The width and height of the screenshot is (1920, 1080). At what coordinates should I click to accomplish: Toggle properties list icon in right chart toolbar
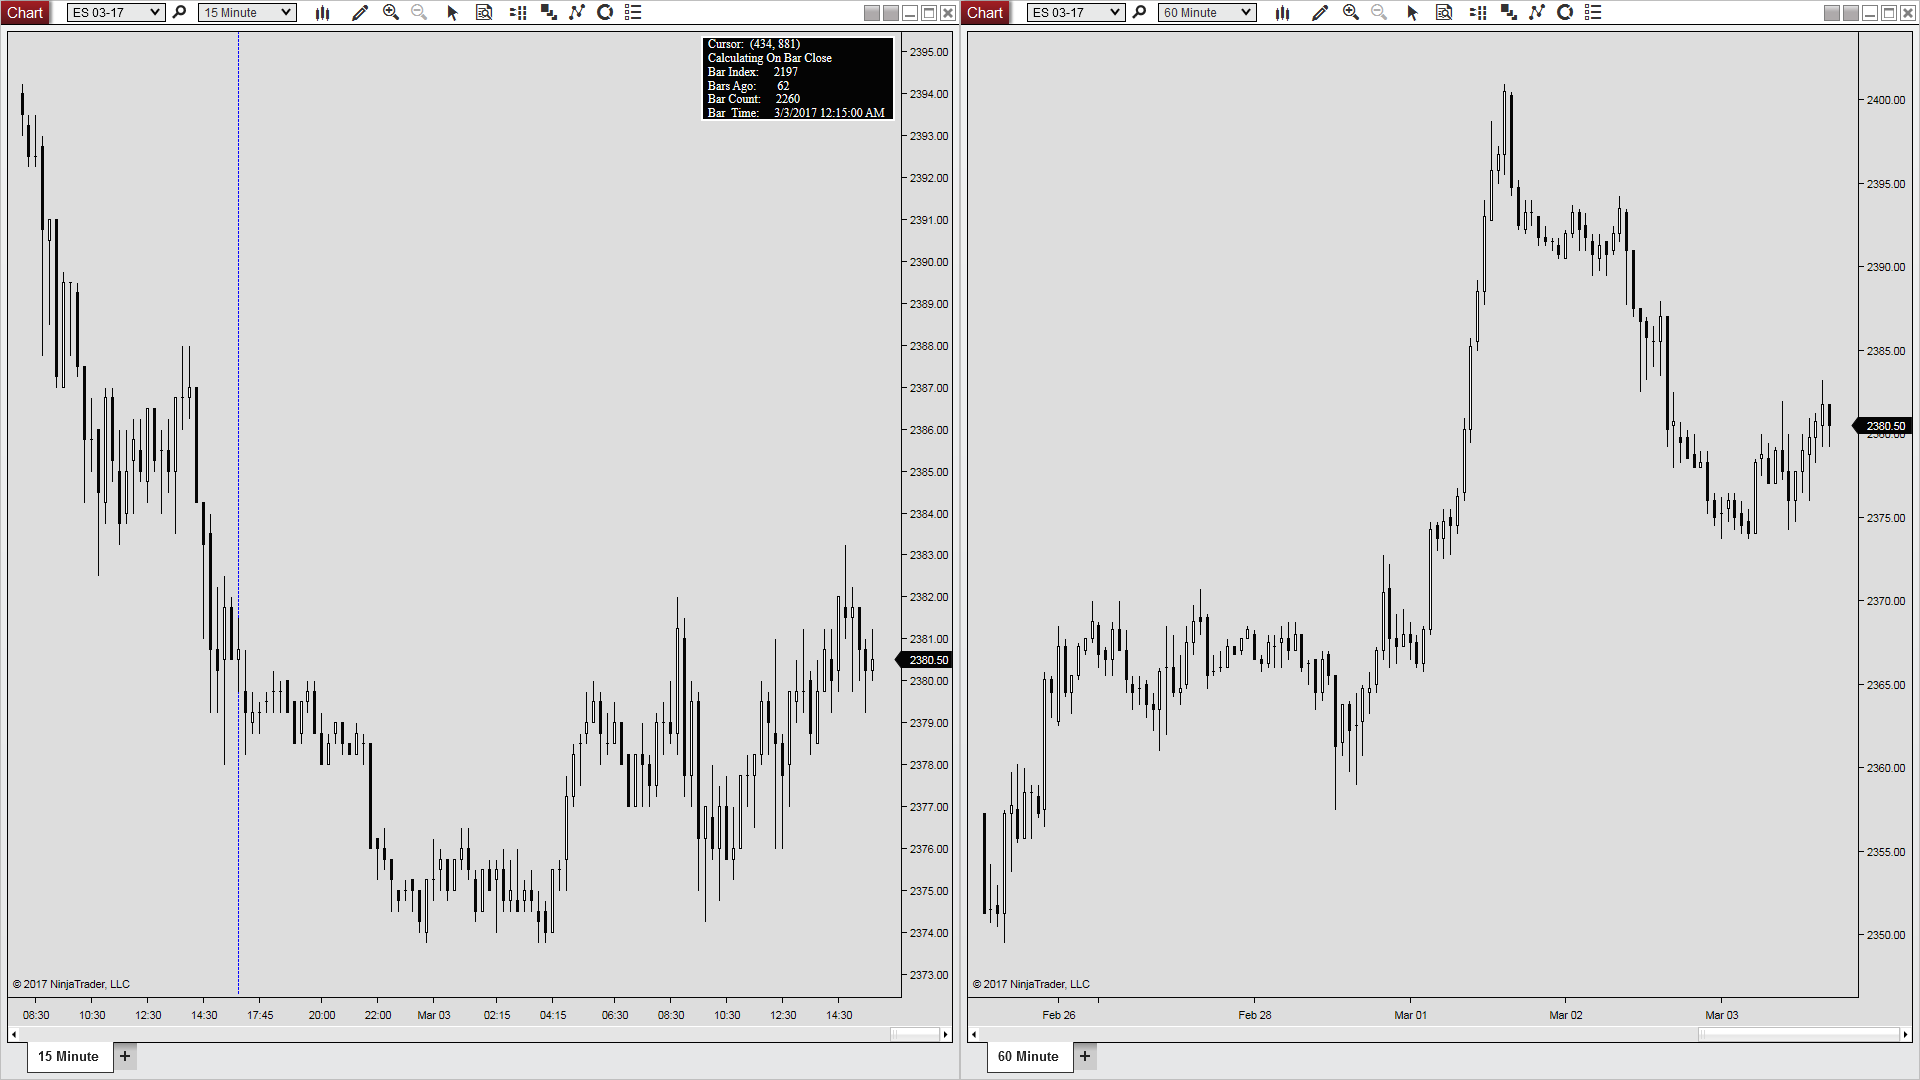click(1593, 13)
